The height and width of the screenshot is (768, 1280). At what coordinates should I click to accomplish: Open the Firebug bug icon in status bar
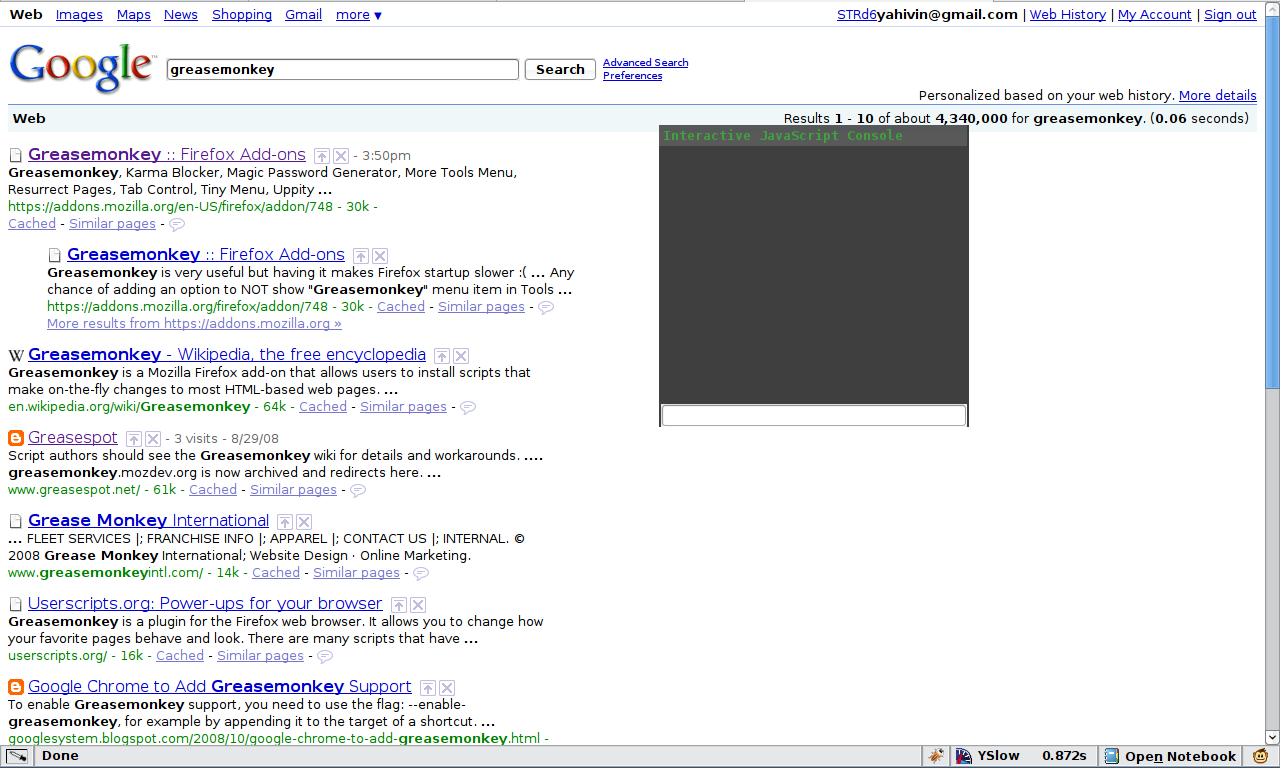pos(936,756)
